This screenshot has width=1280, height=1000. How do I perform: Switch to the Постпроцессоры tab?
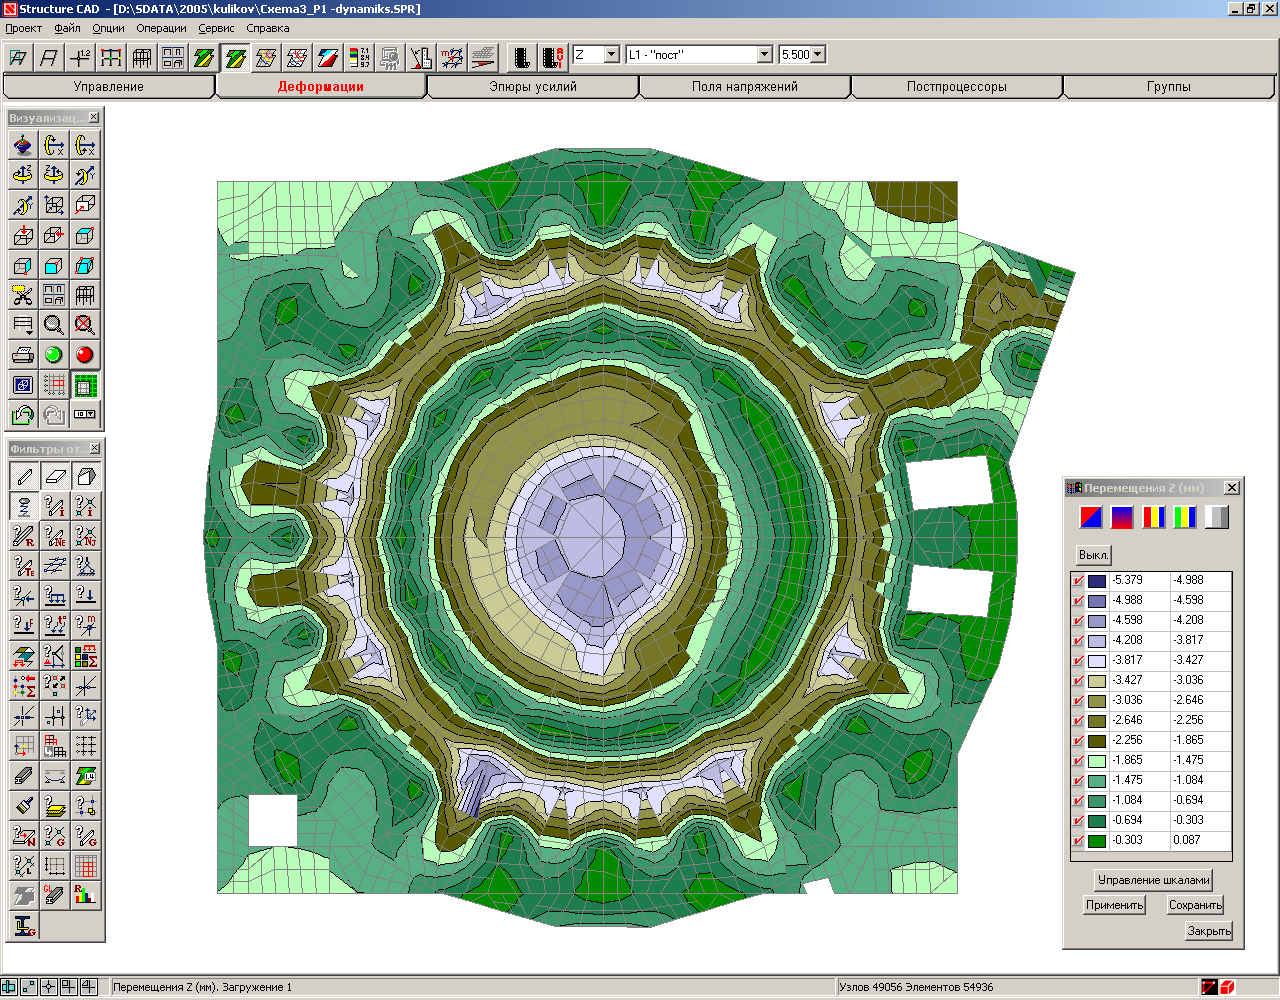pyautogui.click(x=955, y=86)
